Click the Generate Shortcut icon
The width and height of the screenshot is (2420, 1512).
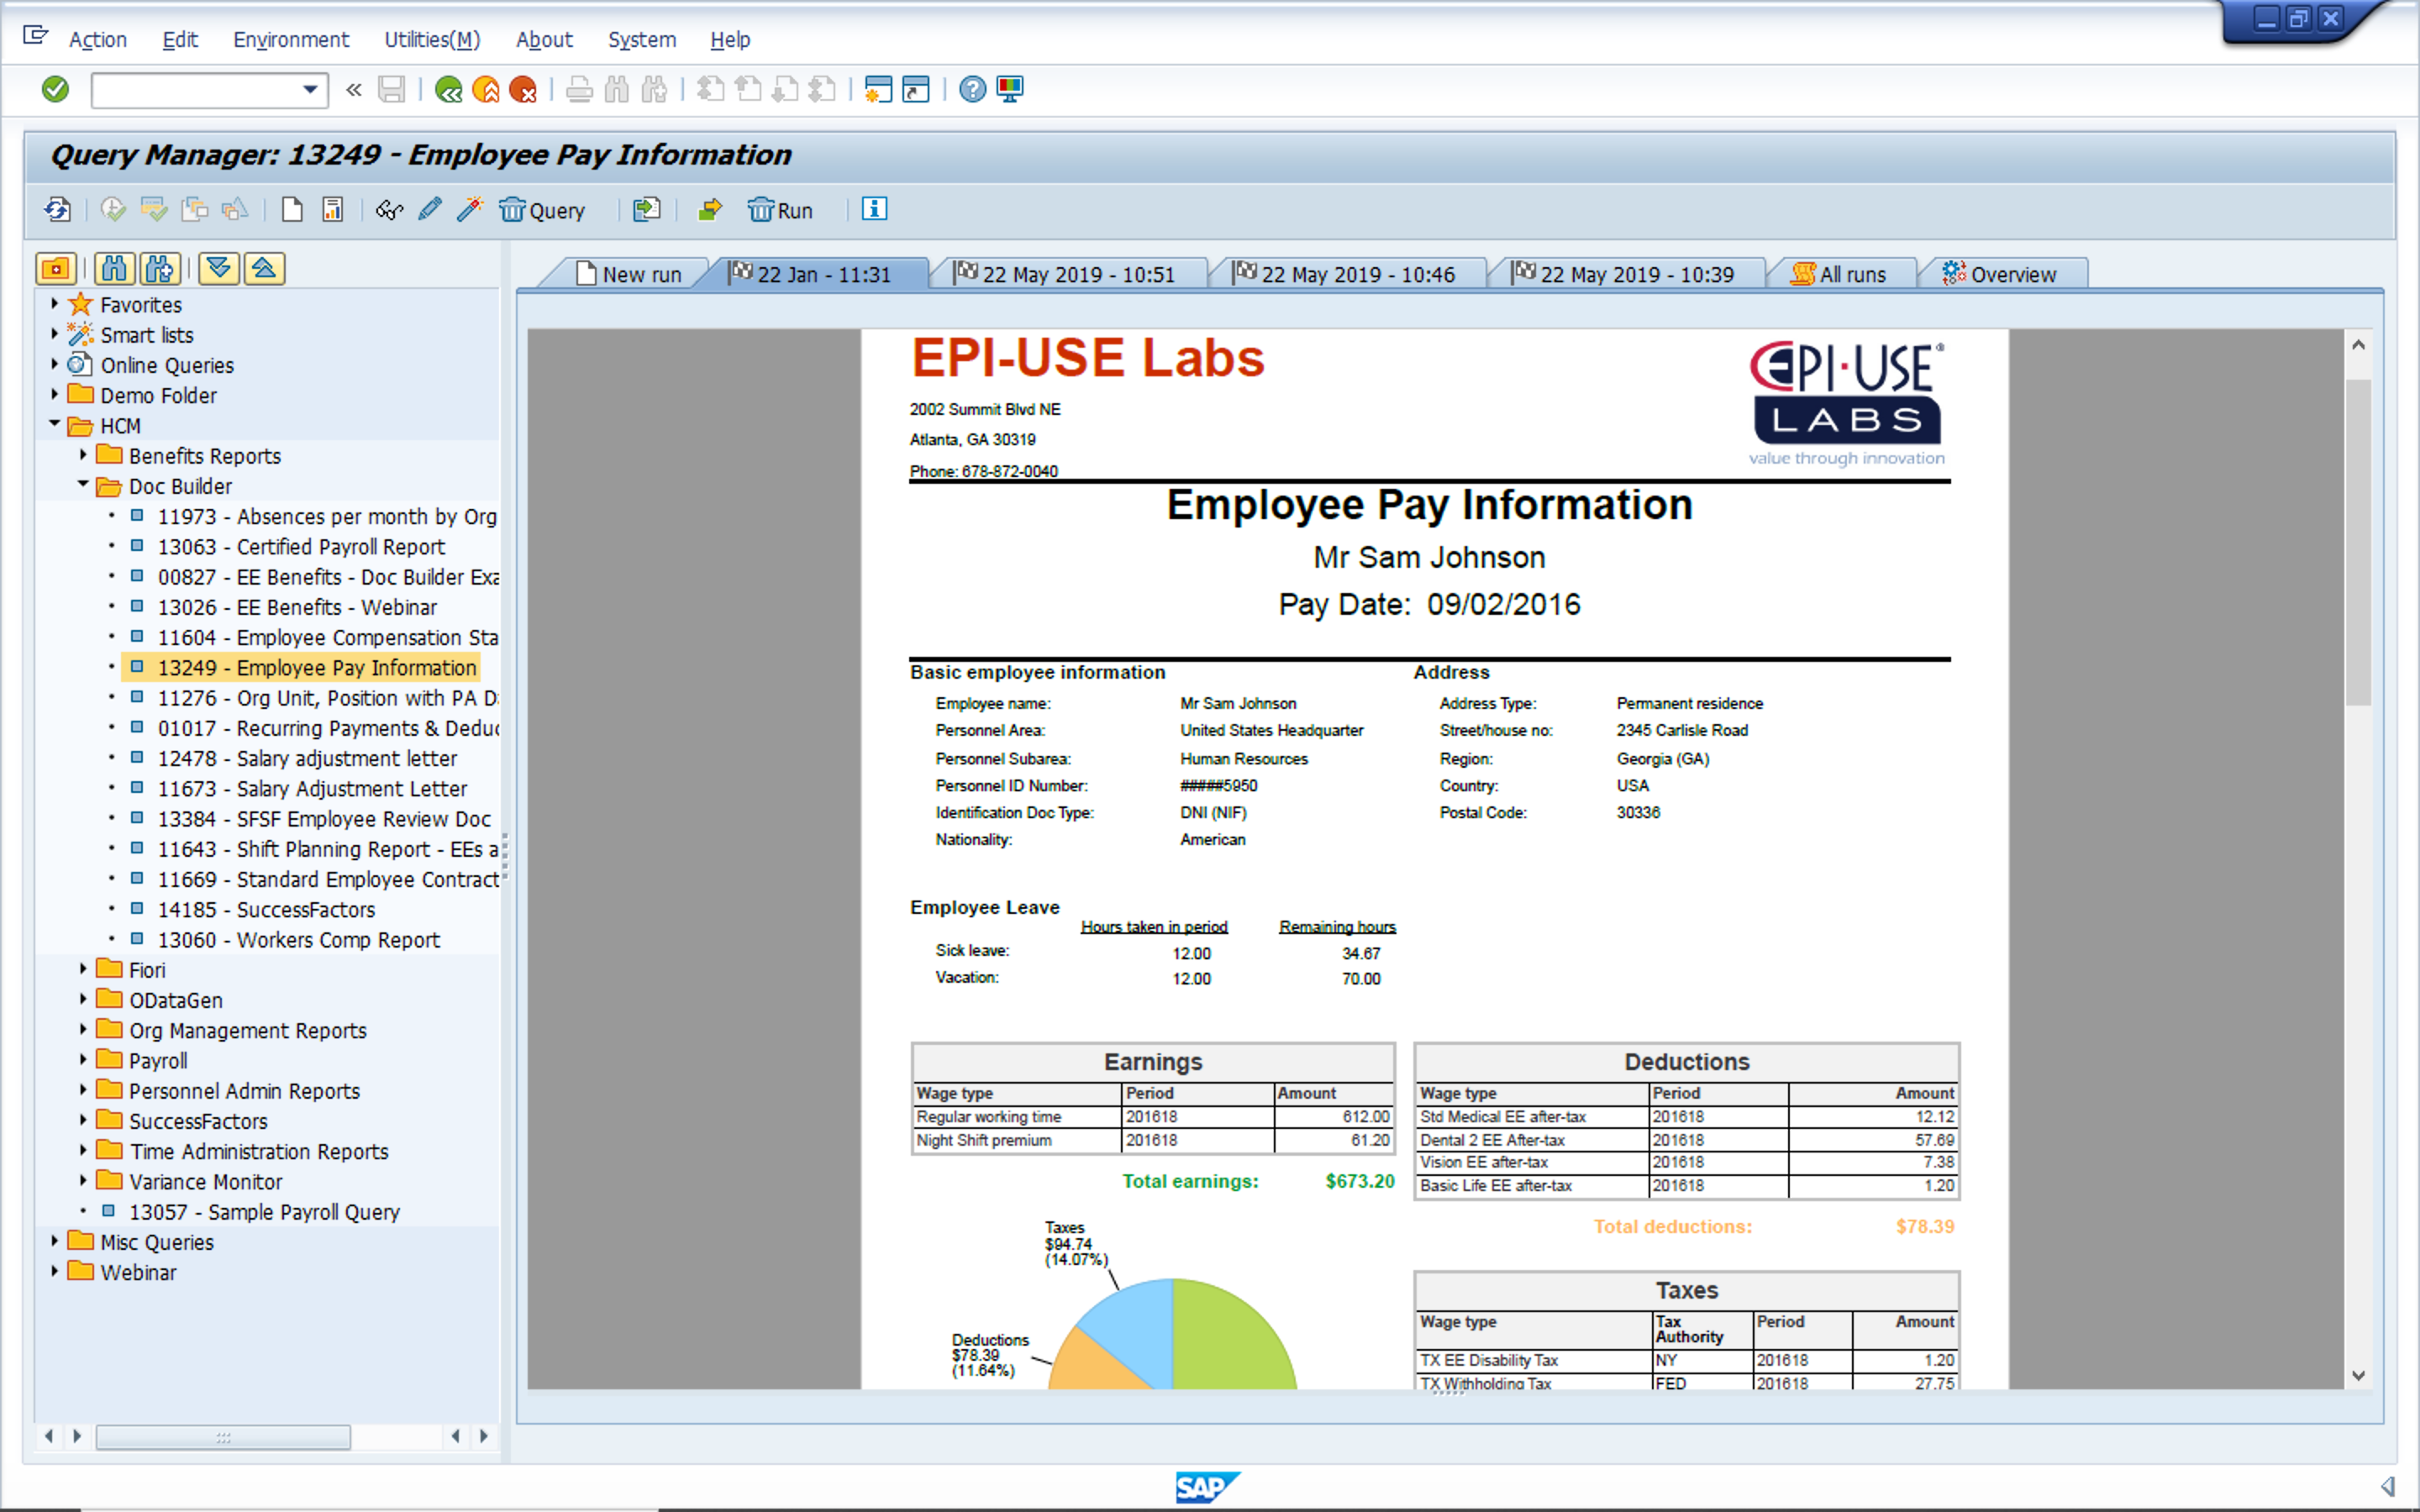[x=916, y=90]
